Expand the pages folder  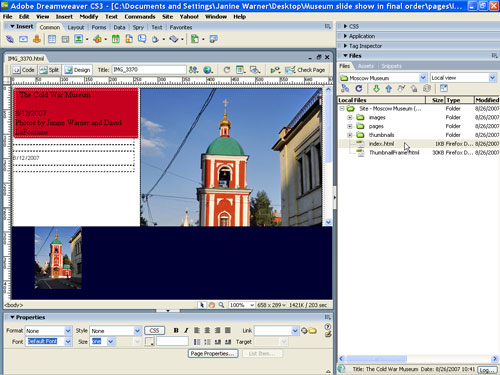[350, 126]
